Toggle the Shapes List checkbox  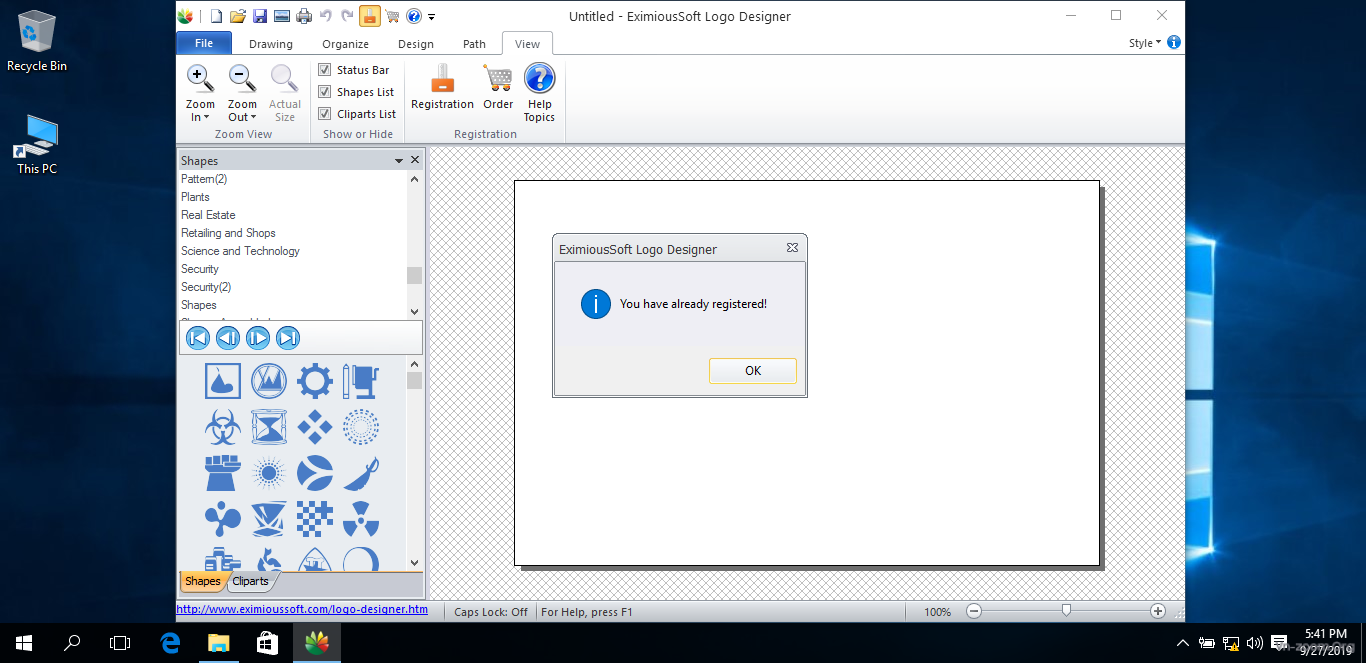[x=325, y=92]
